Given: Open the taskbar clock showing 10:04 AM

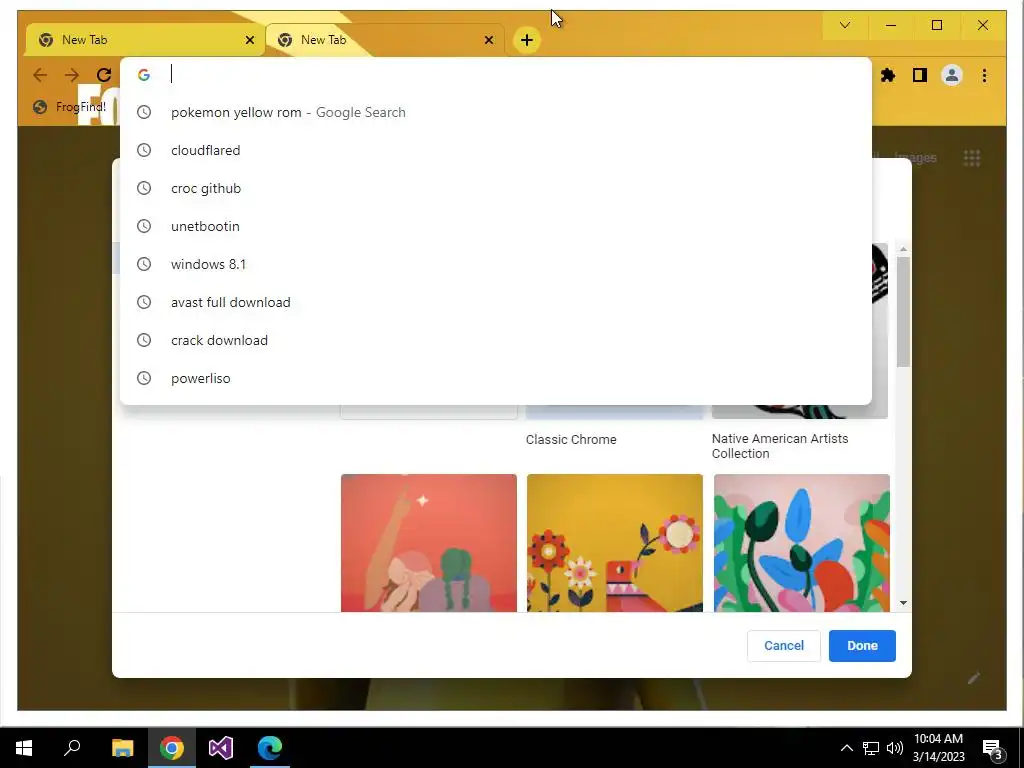Looking at the screenshot, I should (938, 748).
